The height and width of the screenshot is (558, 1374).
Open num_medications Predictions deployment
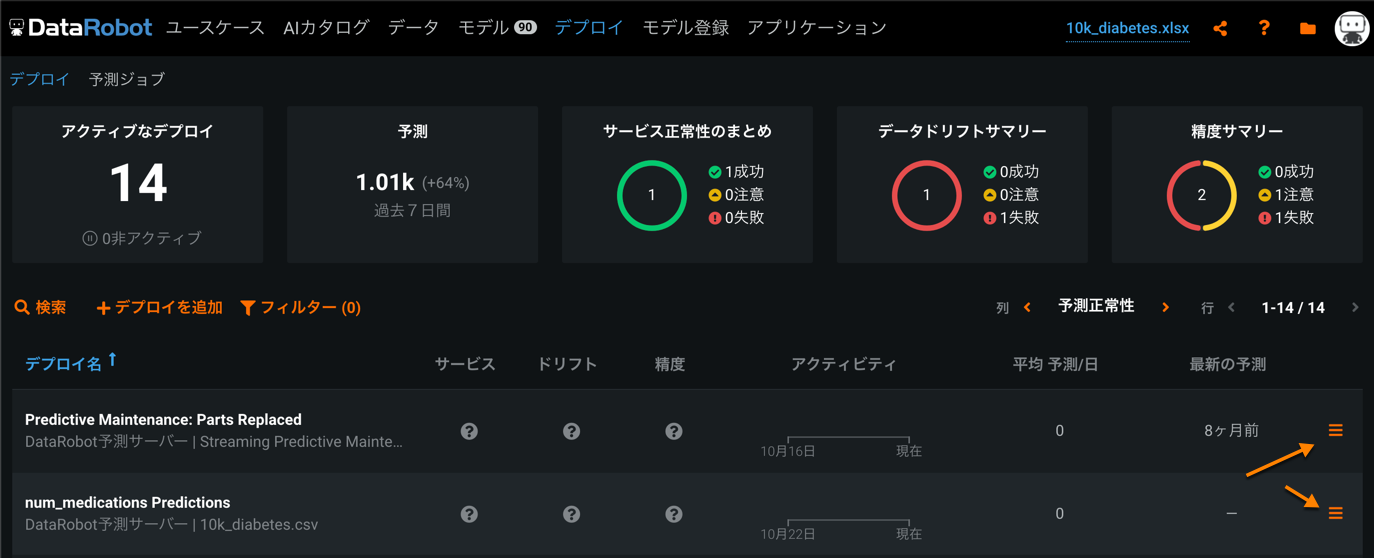tap(127, 503)
